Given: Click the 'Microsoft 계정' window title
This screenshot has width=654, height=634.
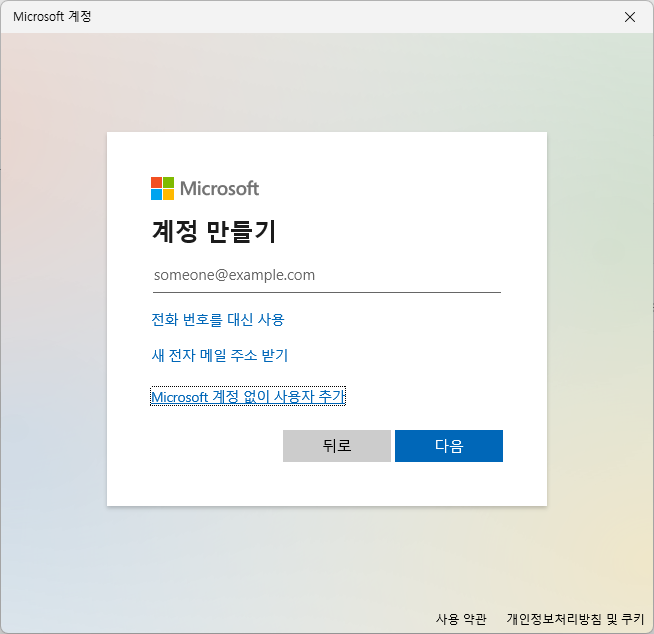Looking at the screenshot, I should pos(52,17).
